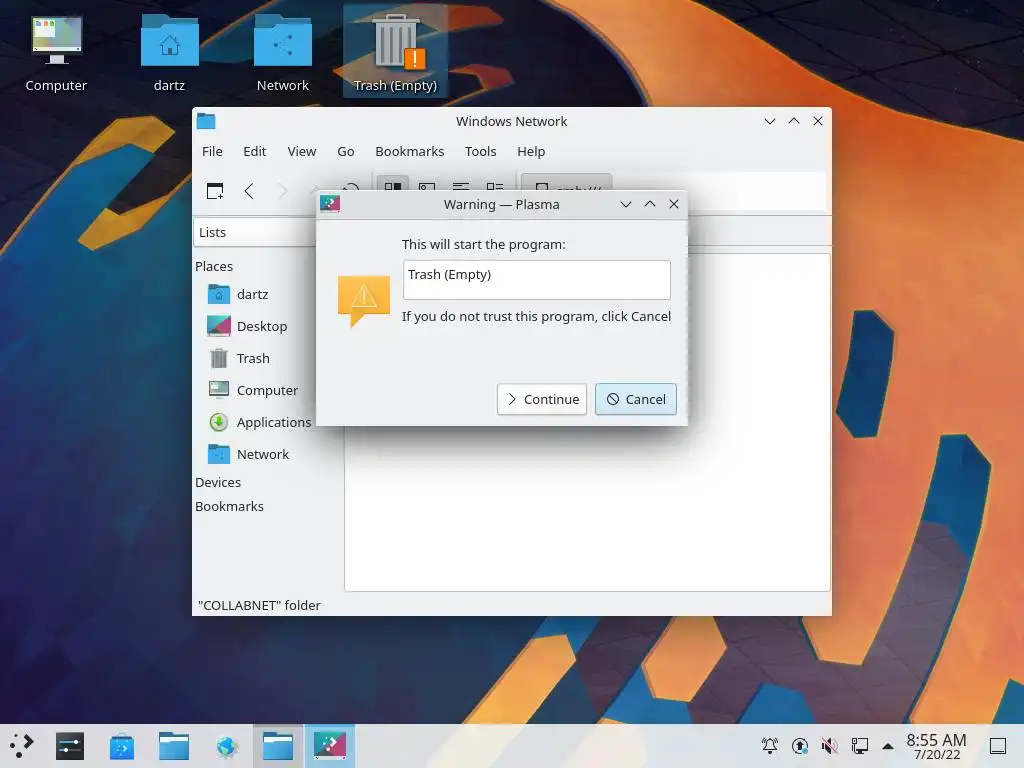Screen dimensions: 1024x768
Task: Expand the Devices section in sidebar
Action: coord(218,483)
